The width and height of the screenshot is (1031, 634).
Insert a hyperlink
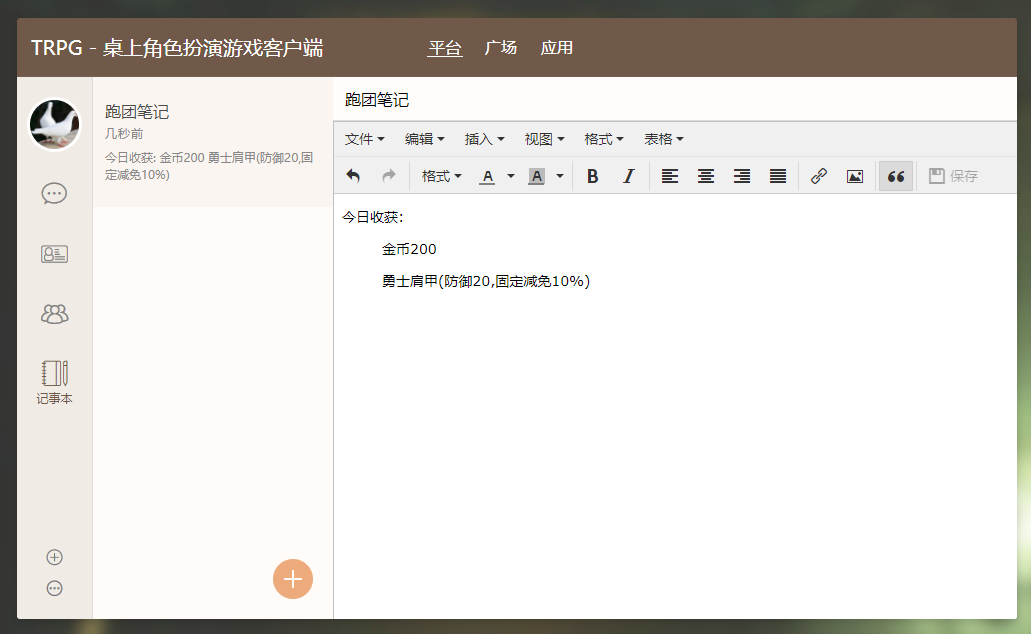(819, 176)
